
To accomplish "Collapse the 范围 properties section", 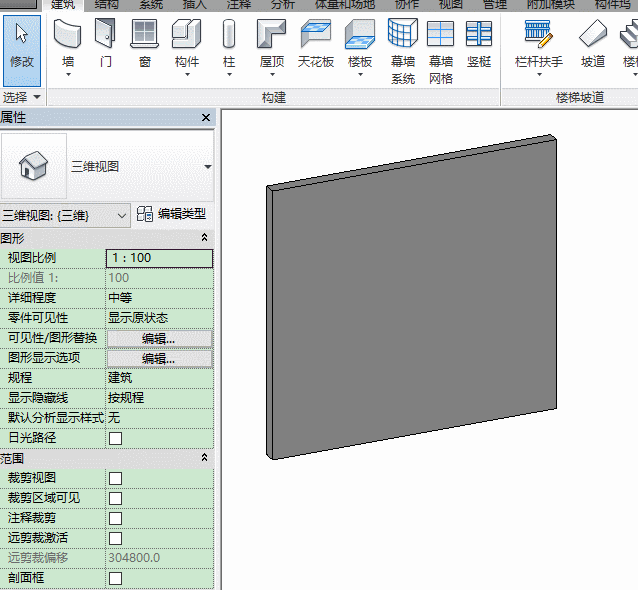I will tap(205, 458).
